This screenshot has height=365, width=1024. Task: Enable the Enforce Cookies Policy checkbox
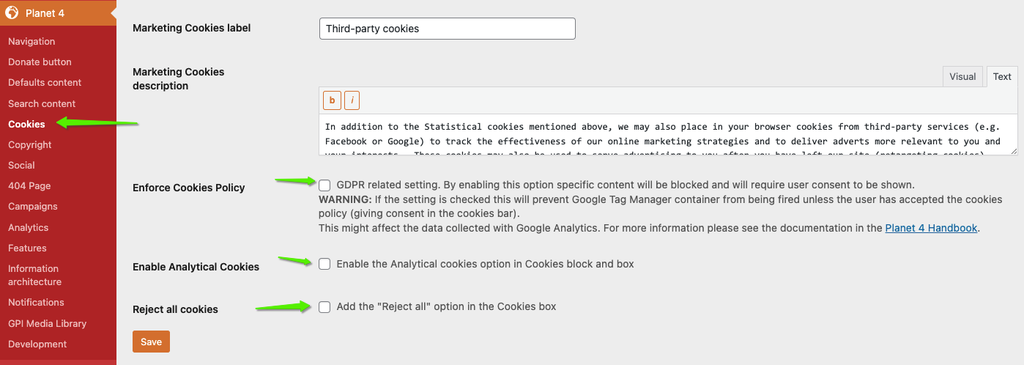pyautogui.click(x=325, y=185)
